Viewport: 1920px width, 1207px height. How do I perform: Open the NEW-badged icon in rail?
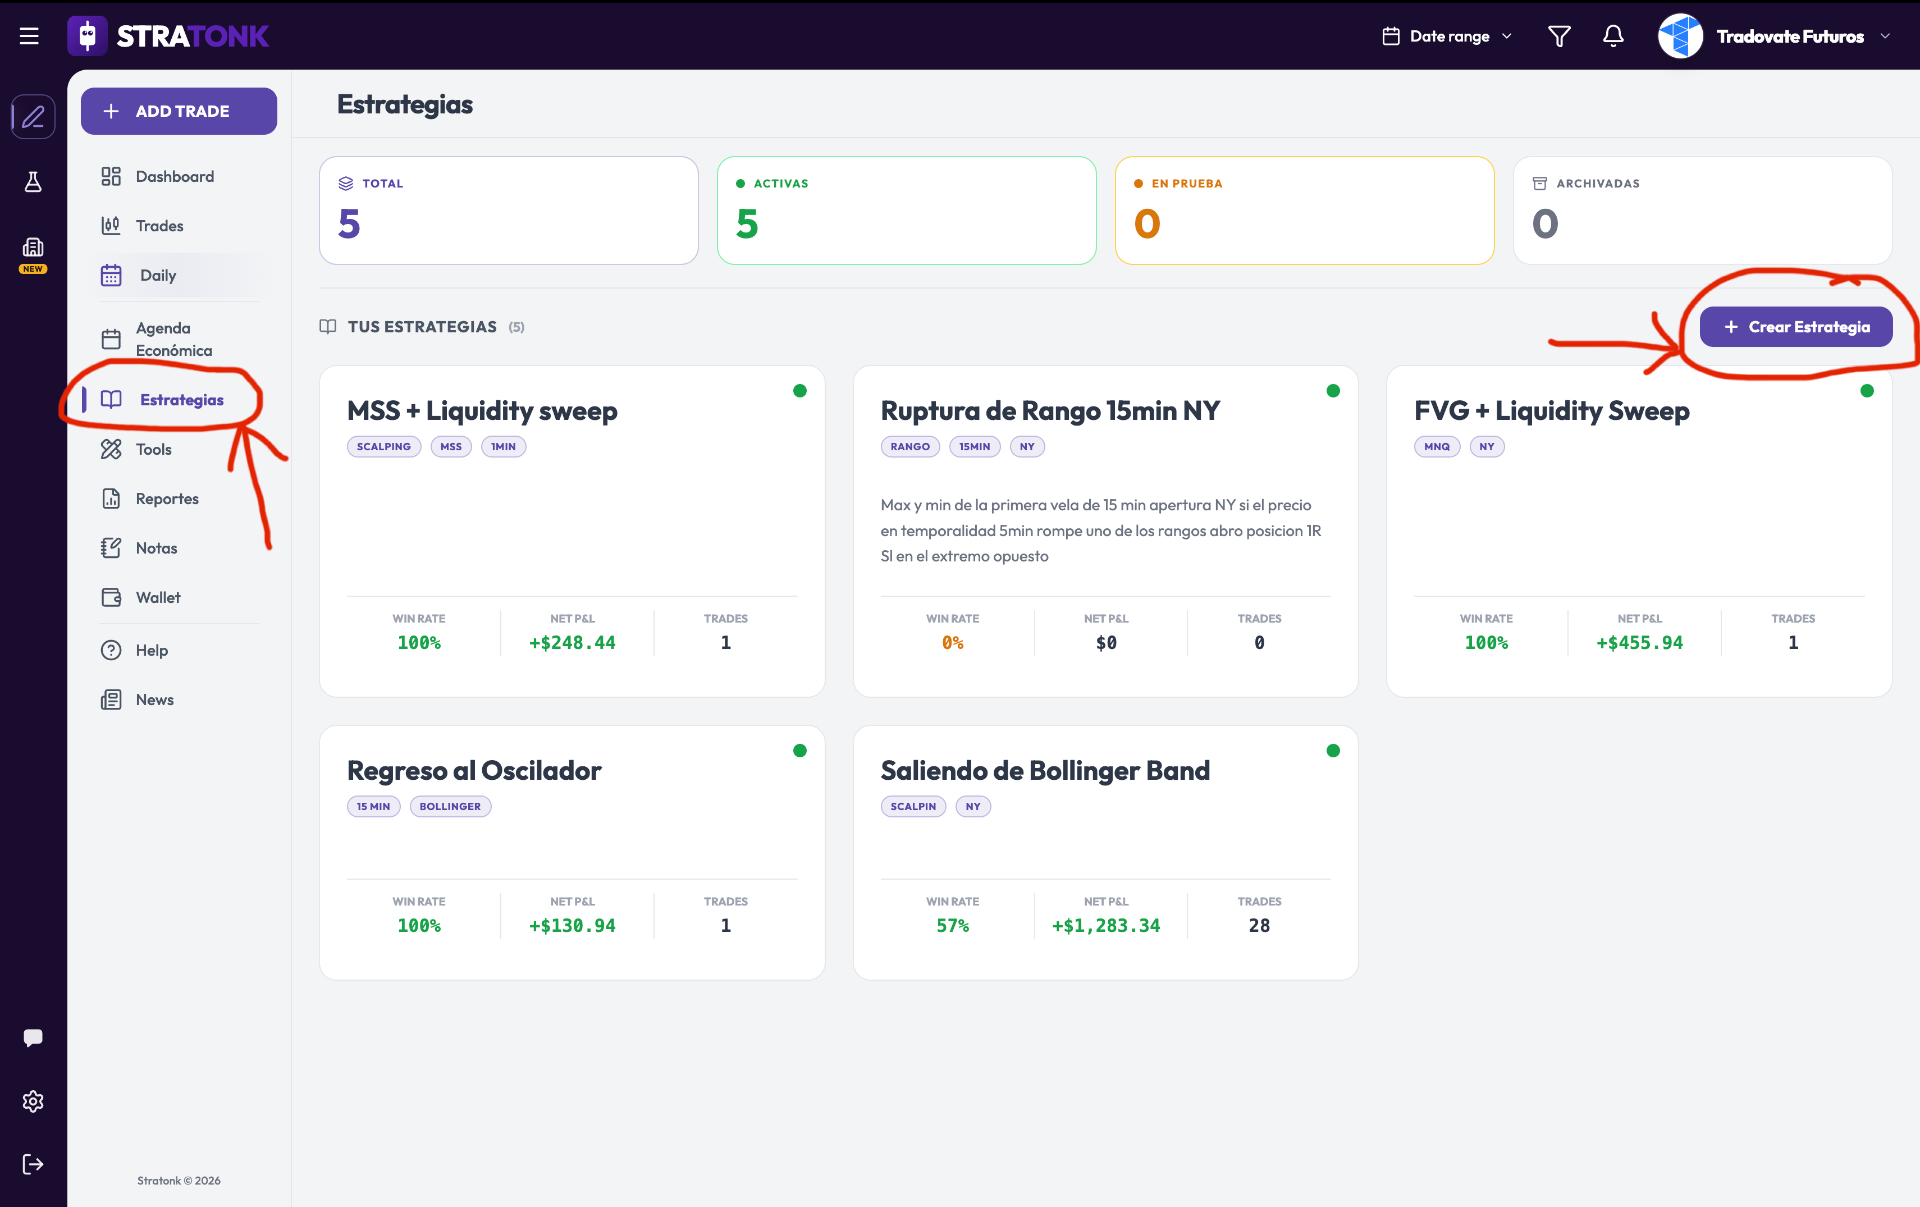point(33,254)
